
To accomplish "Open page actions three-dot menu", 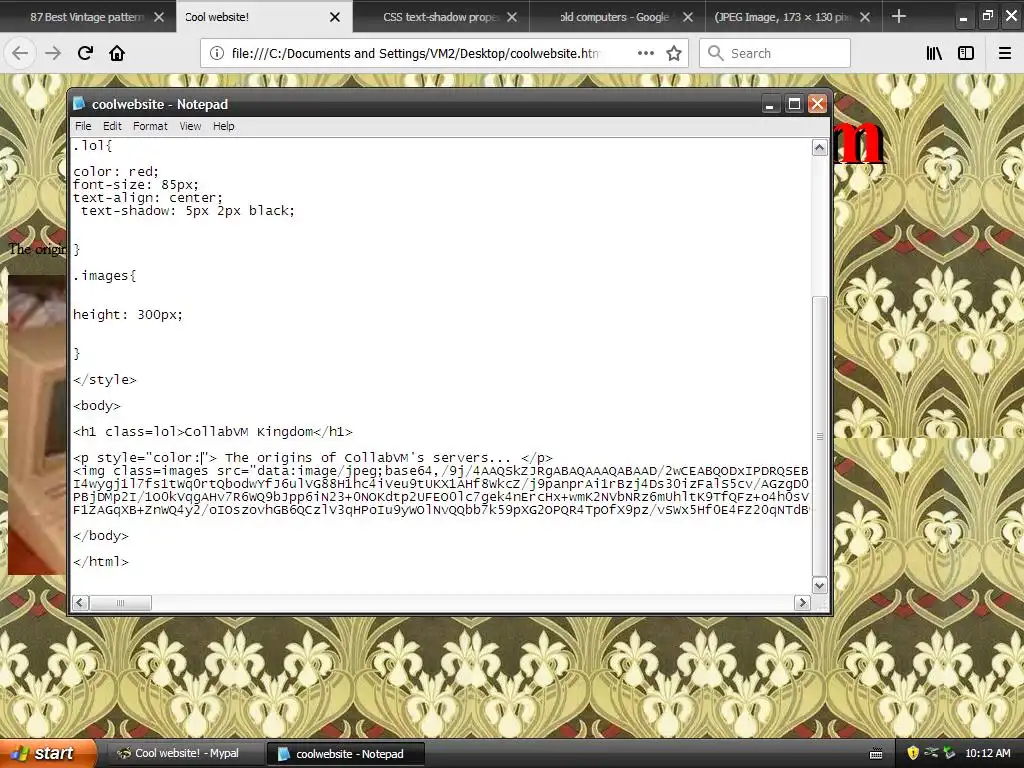I will (x=646, y=53).
